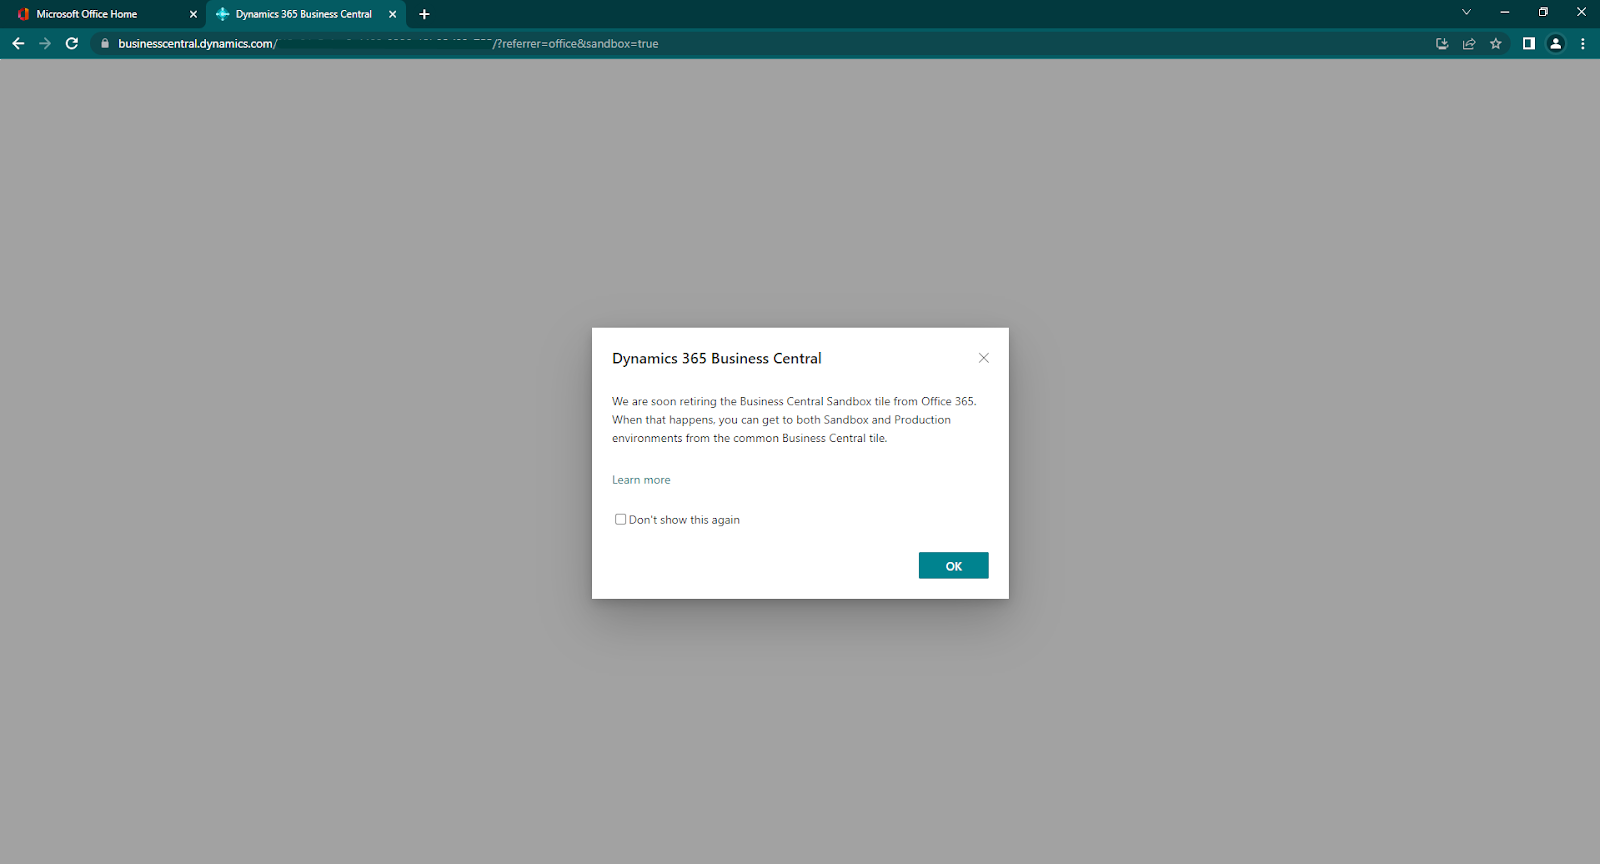Expand the tab search dropdown arrow
The height and width of the screenshot is (864, 1600).
point(1466,12)
